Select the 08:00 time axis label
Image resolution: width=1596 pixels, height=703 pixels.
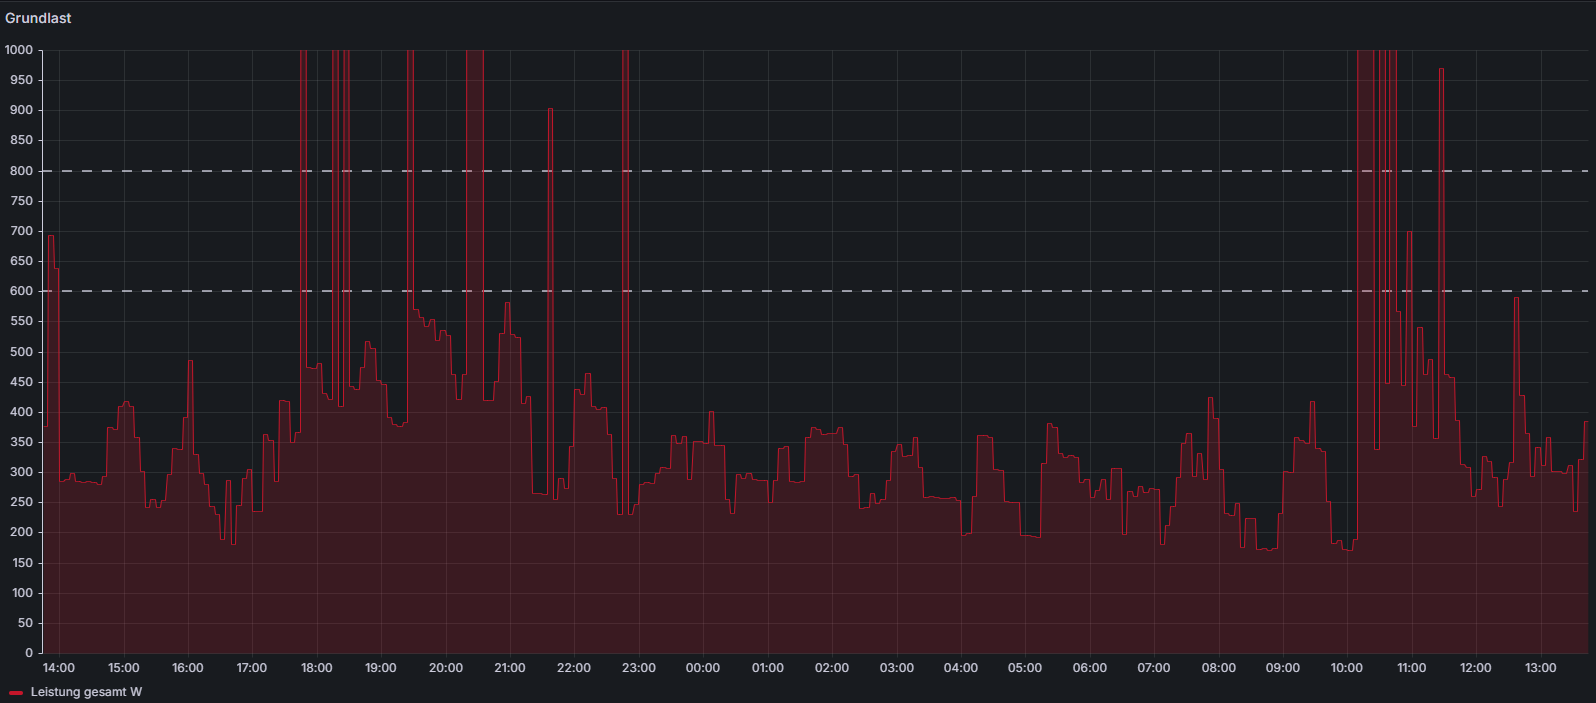(x=1219, y=668)
